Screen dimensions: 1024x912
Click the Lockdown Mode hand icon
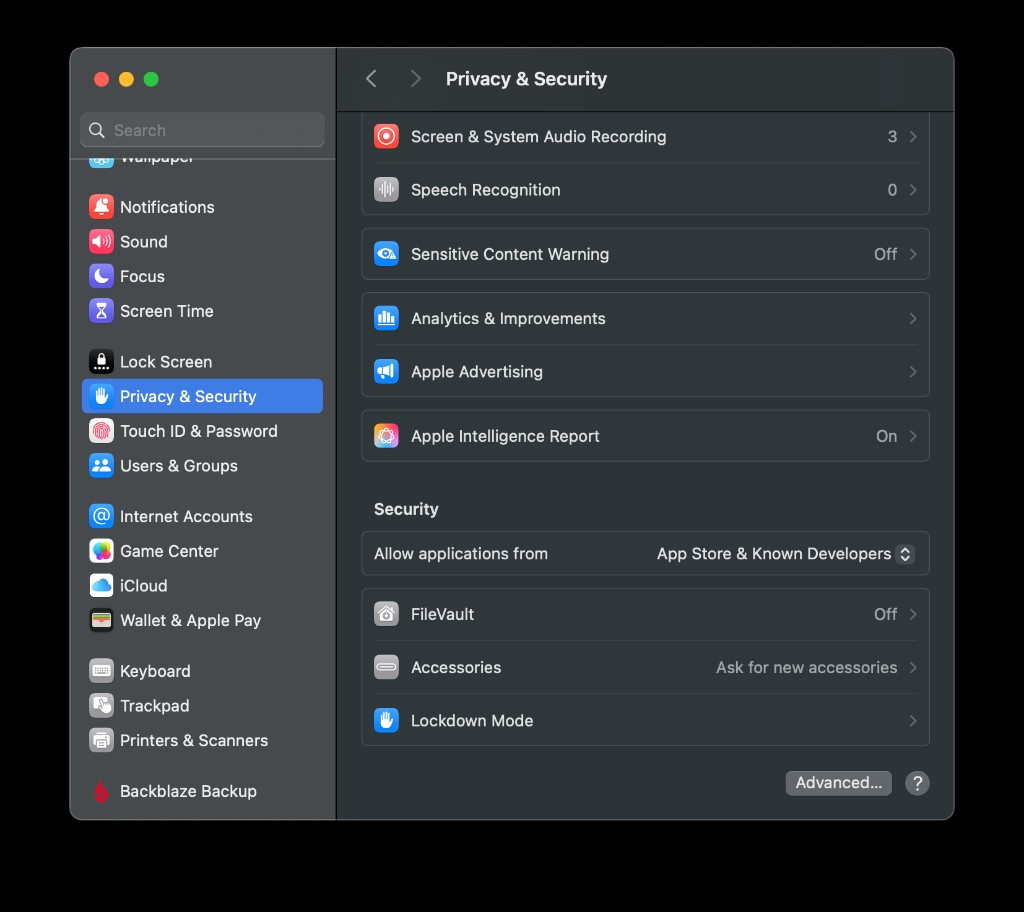[x=386, y=720]
